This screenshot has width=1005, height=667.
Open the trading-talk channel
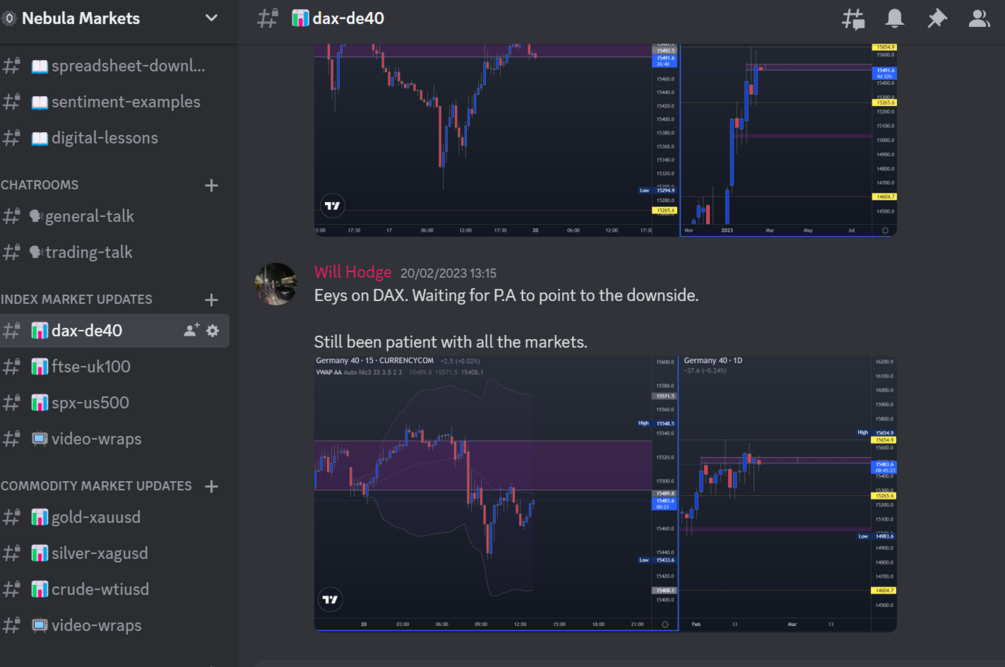coord(115,252)
